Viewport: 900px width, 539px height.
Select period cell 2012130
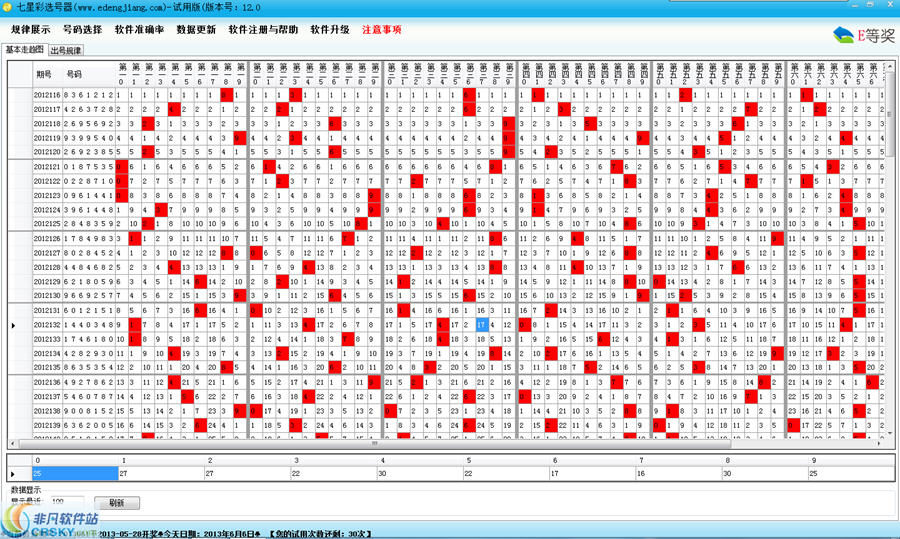pos(47,296)
